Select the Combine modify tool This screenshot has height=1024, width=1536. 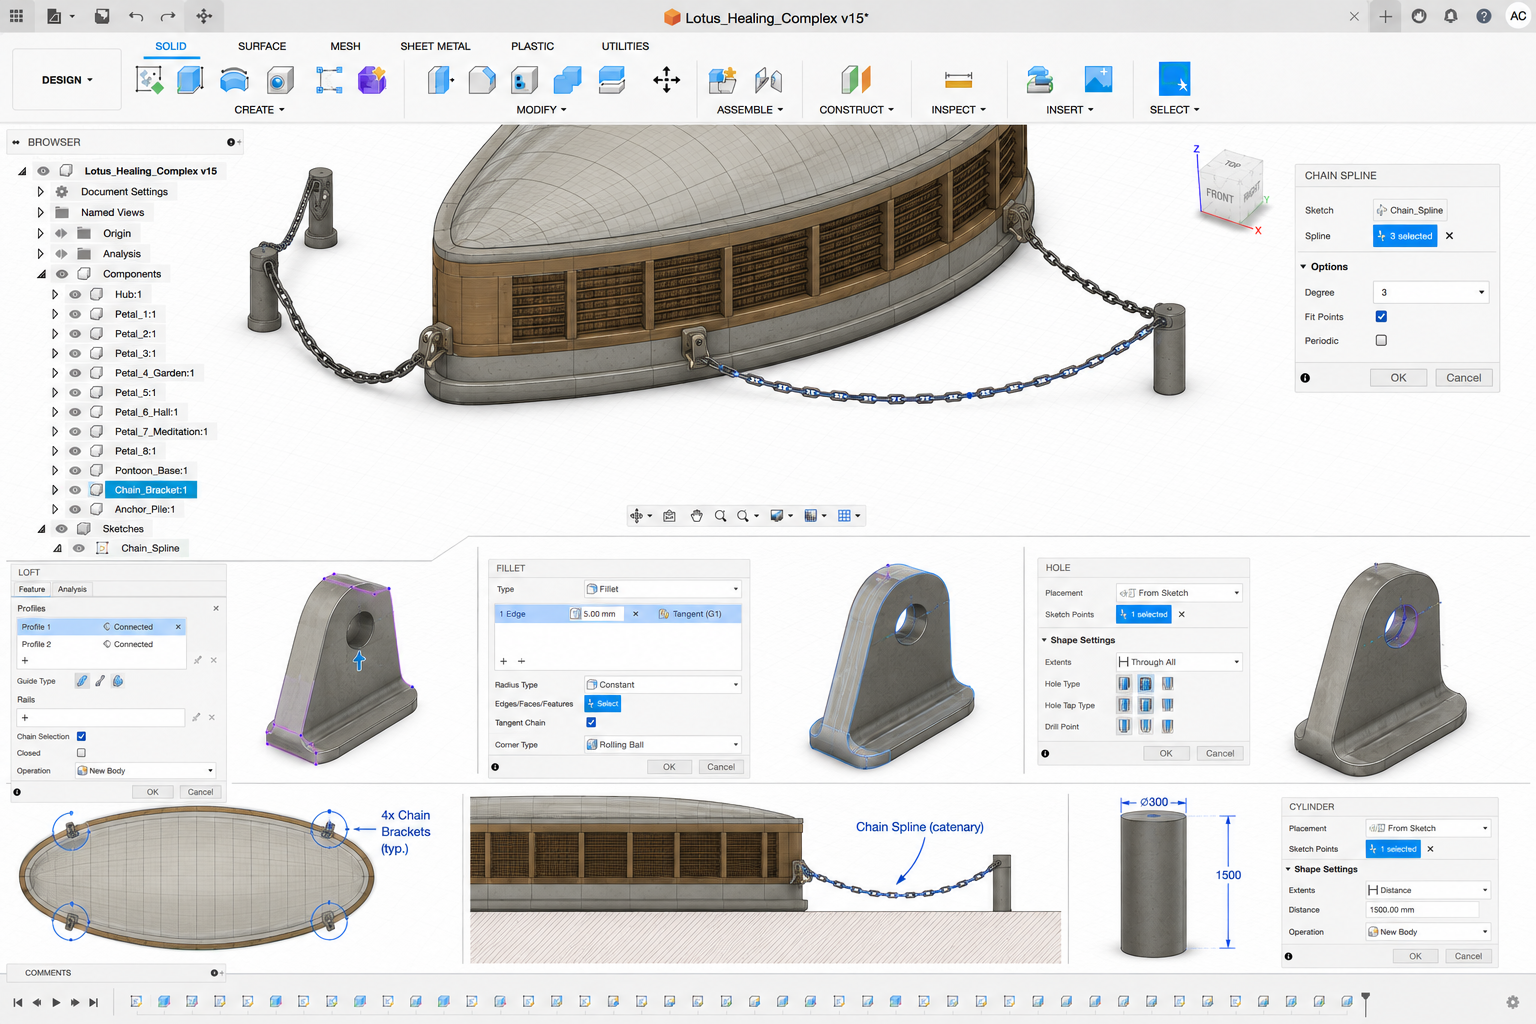pos(567,80)
